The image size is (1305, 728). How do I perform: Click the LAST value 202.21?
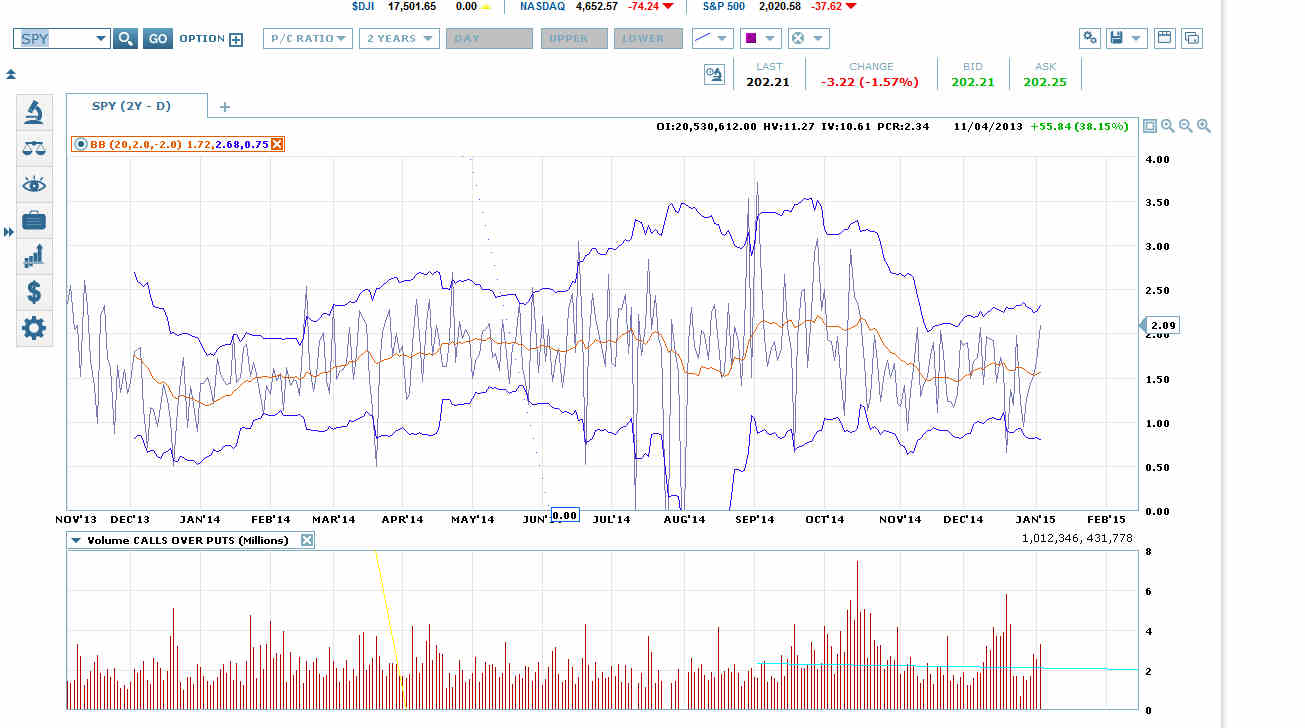click(x=768, y=82)
